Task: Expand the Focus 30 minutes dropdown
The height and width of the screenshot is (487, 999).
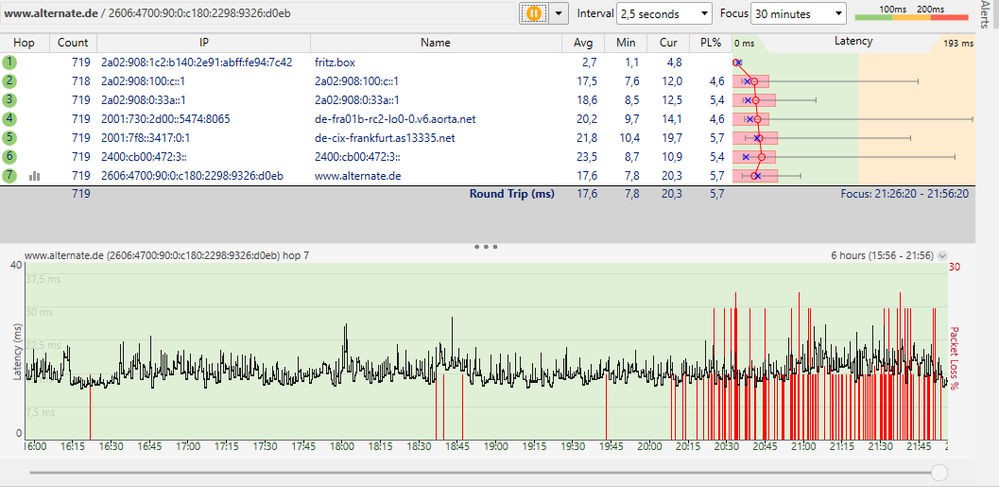Action: pyautogui.click(x=798, y=14)
